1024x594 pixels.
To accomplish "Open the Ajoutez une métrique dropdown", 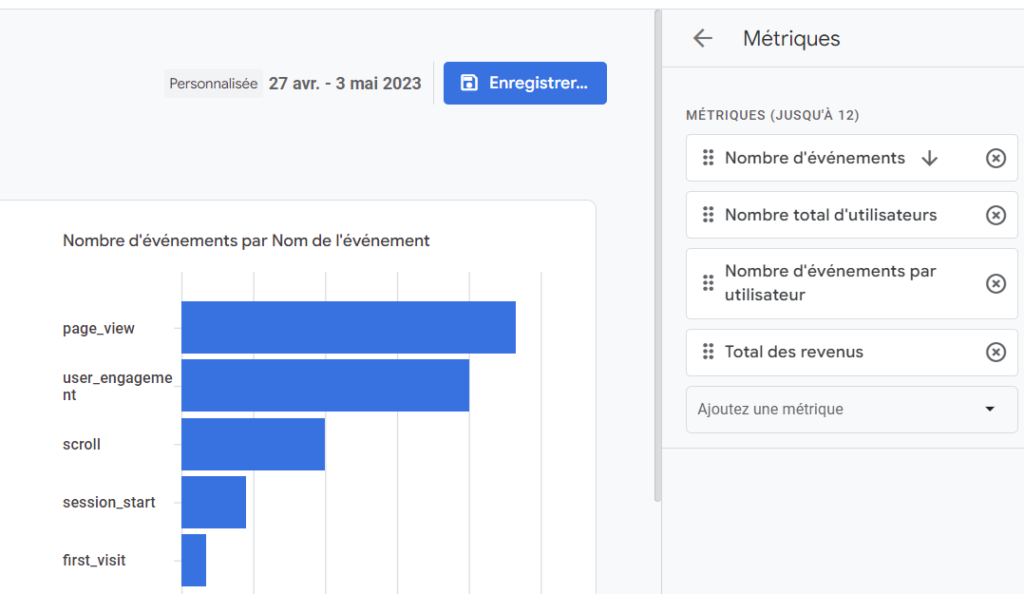I will pyautogui.click(x=852, y=409).
